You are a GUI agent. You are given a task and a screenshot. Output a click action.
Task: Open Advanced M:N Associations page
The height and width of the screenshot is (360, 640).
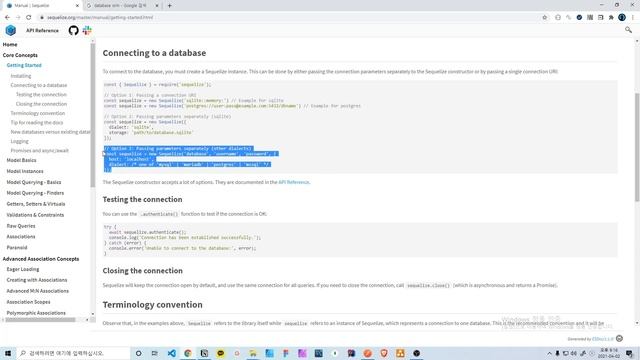pyautogui.click(x=38, y=291)
